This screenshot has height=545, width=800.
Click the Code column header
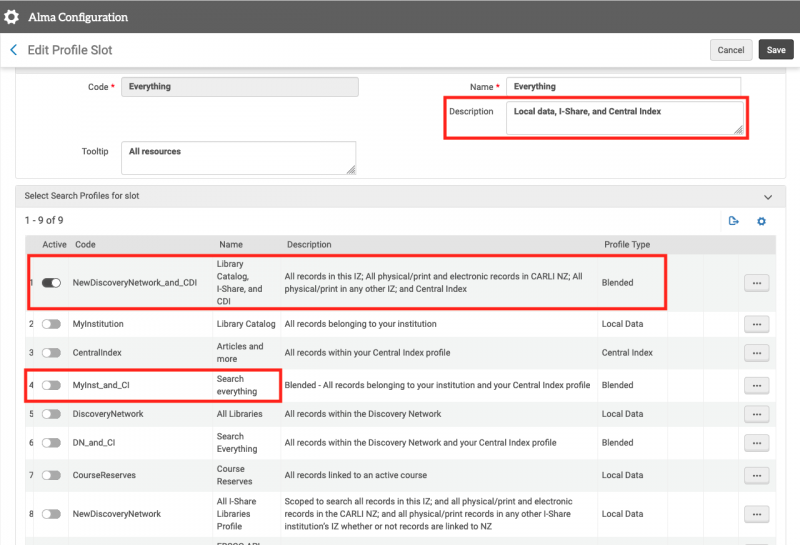click(x=85, y=244)
